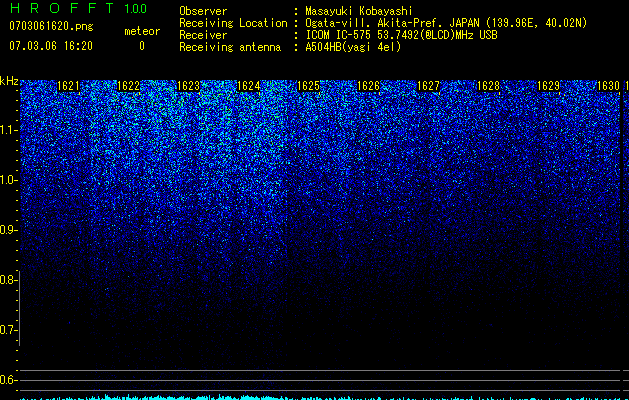The height and width of the screenshot is (400, 629).
Task: Click the 1629 time marker
Action: pos(548,86)
